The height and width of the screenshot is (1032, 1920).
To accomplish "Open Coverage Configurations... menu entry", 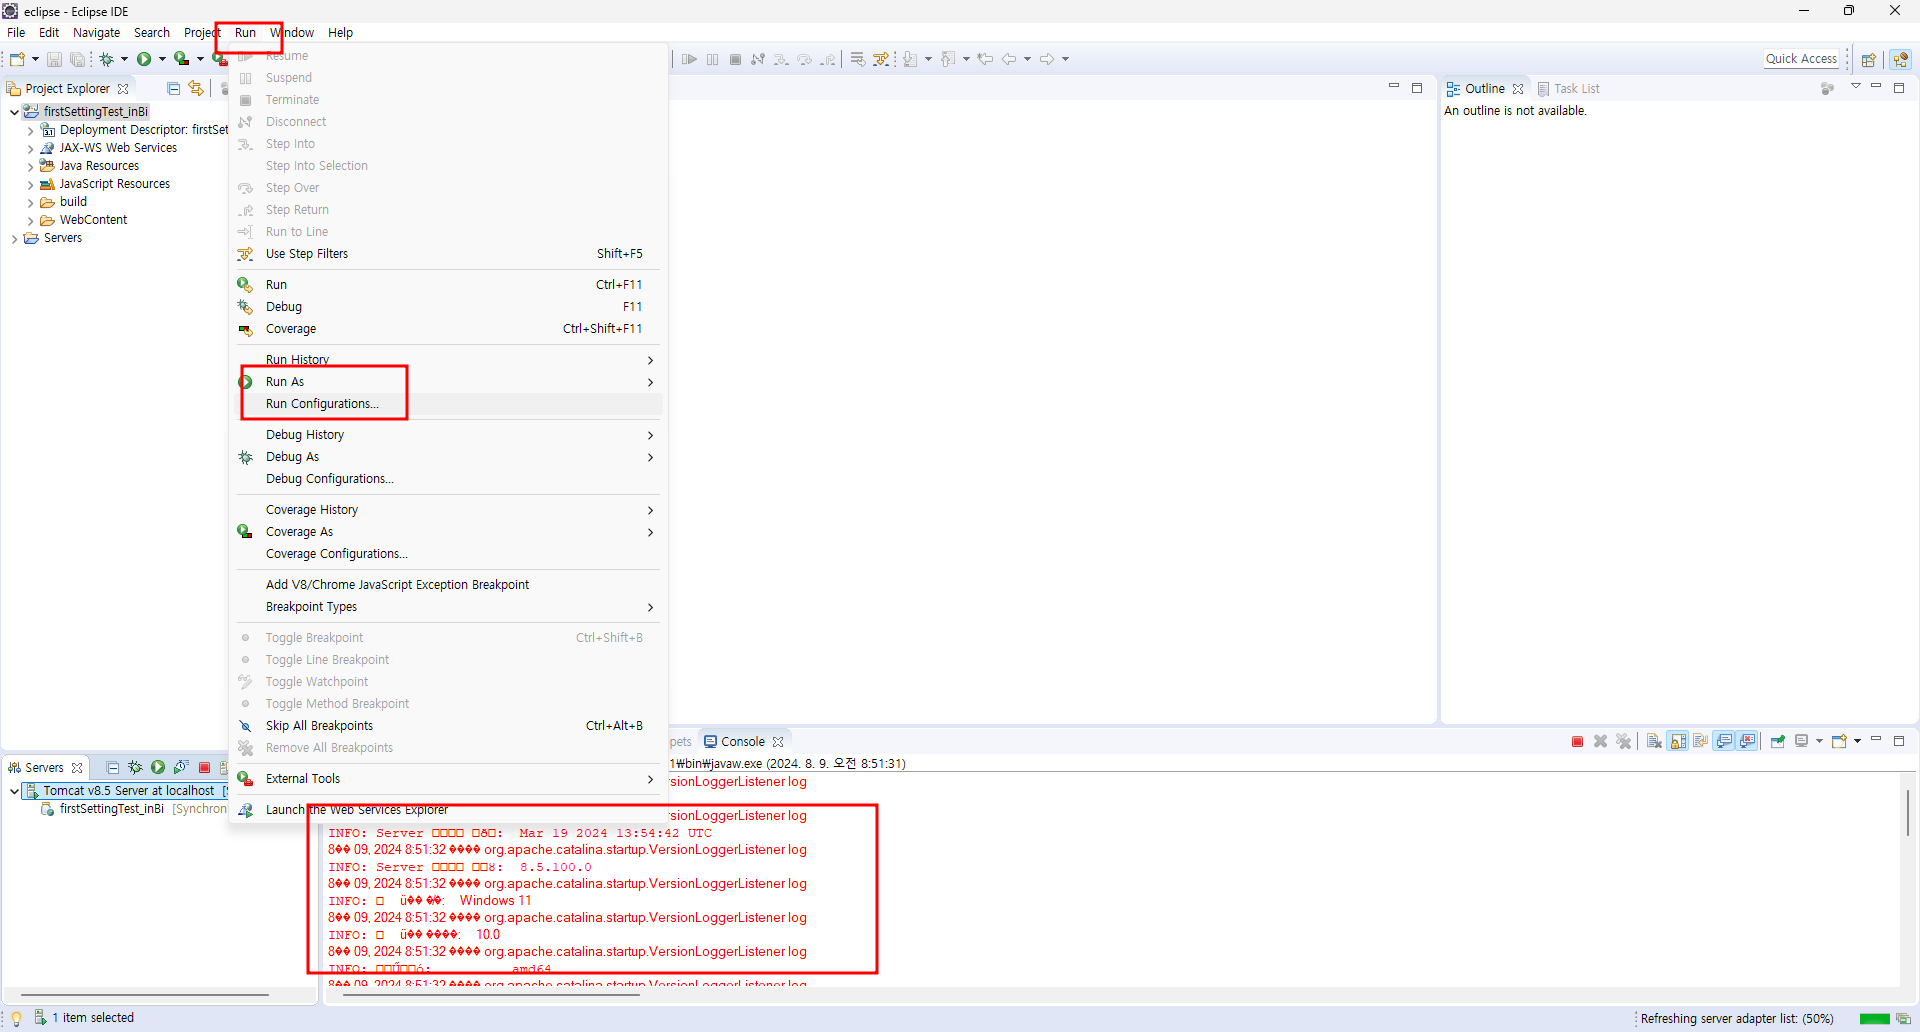I will point(449,554).
